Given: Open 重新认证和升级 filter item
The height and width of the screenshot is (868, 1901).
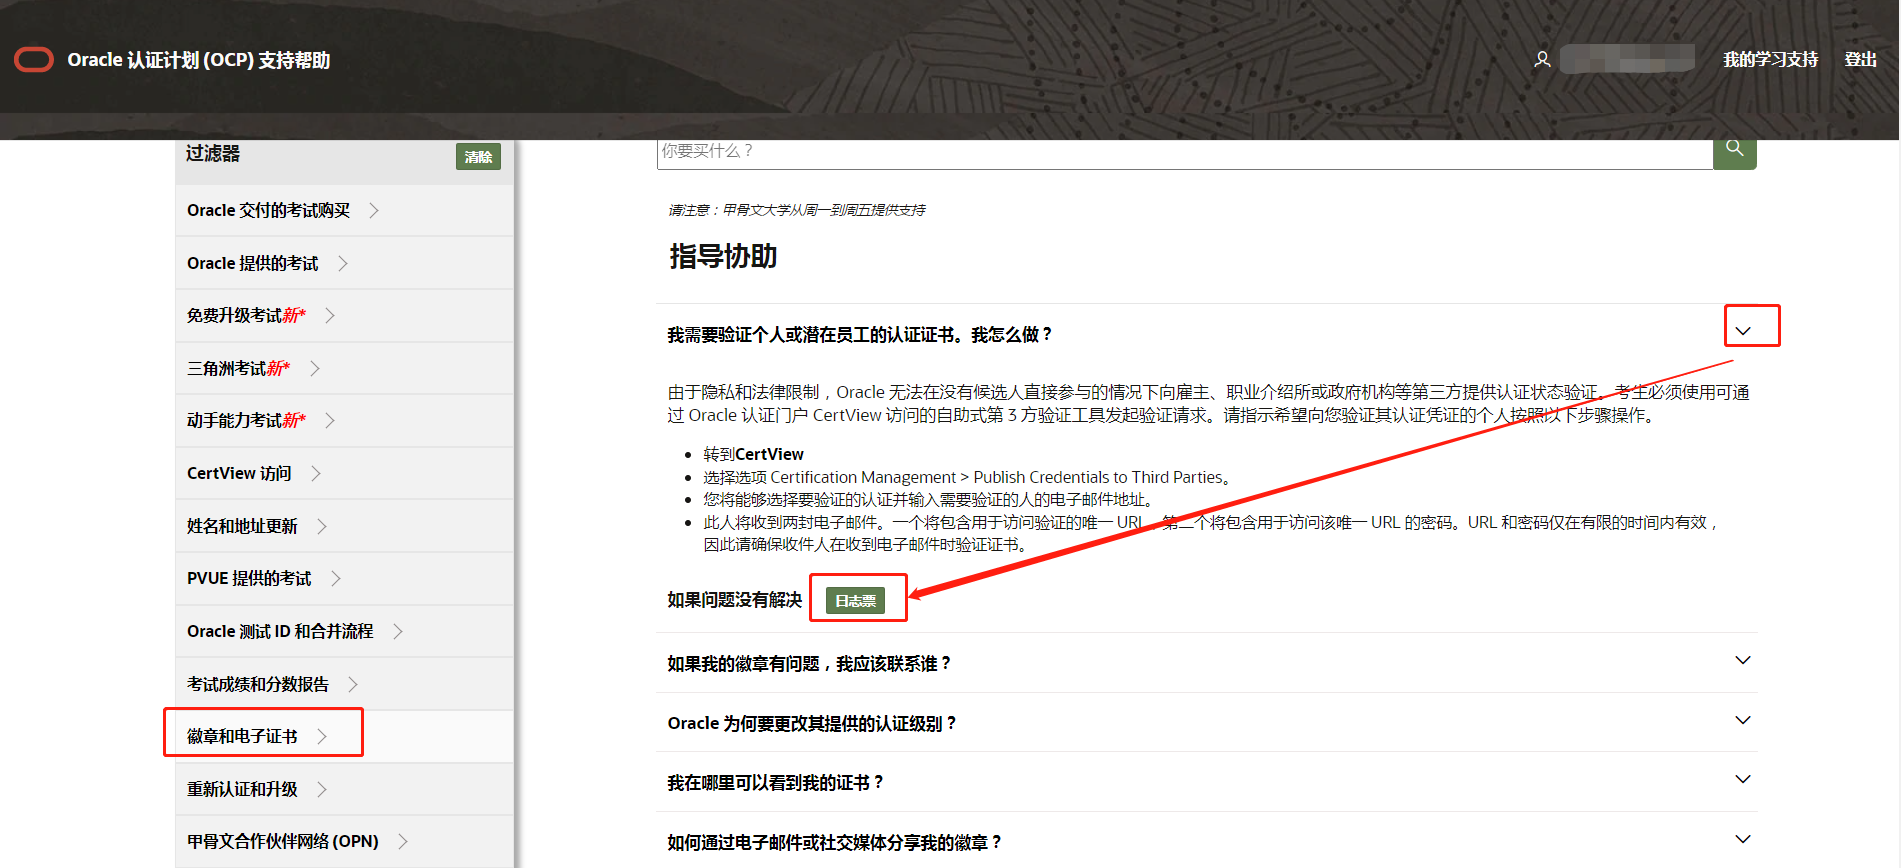Looking at the screenshot, I should click(344, 789).
